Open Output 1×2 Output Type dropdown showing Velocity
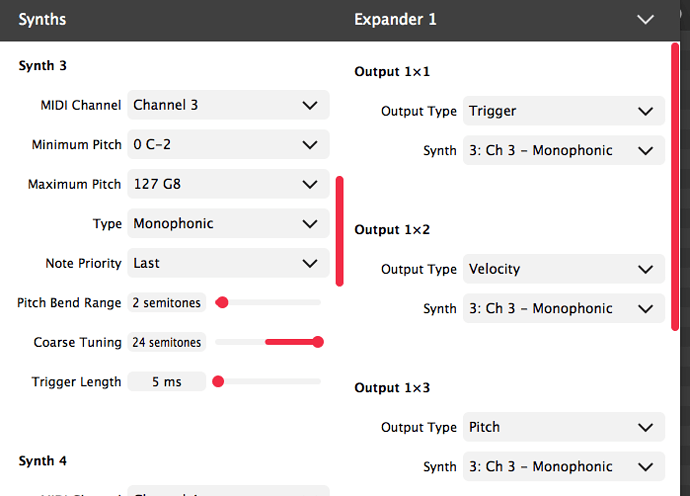 (564, 269)
